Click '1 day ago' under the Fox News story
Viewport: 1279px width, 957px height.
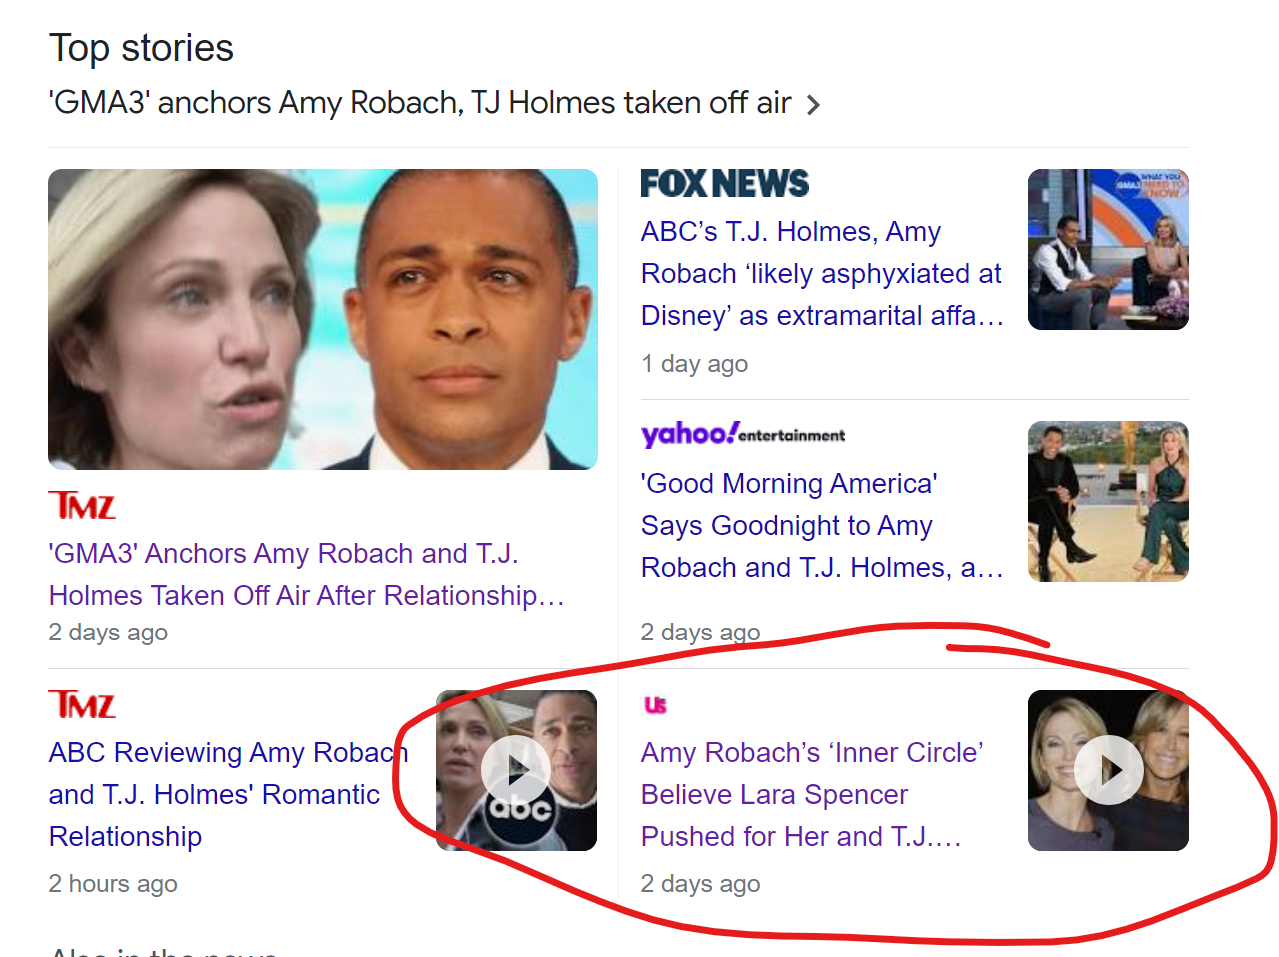point(694,364)
